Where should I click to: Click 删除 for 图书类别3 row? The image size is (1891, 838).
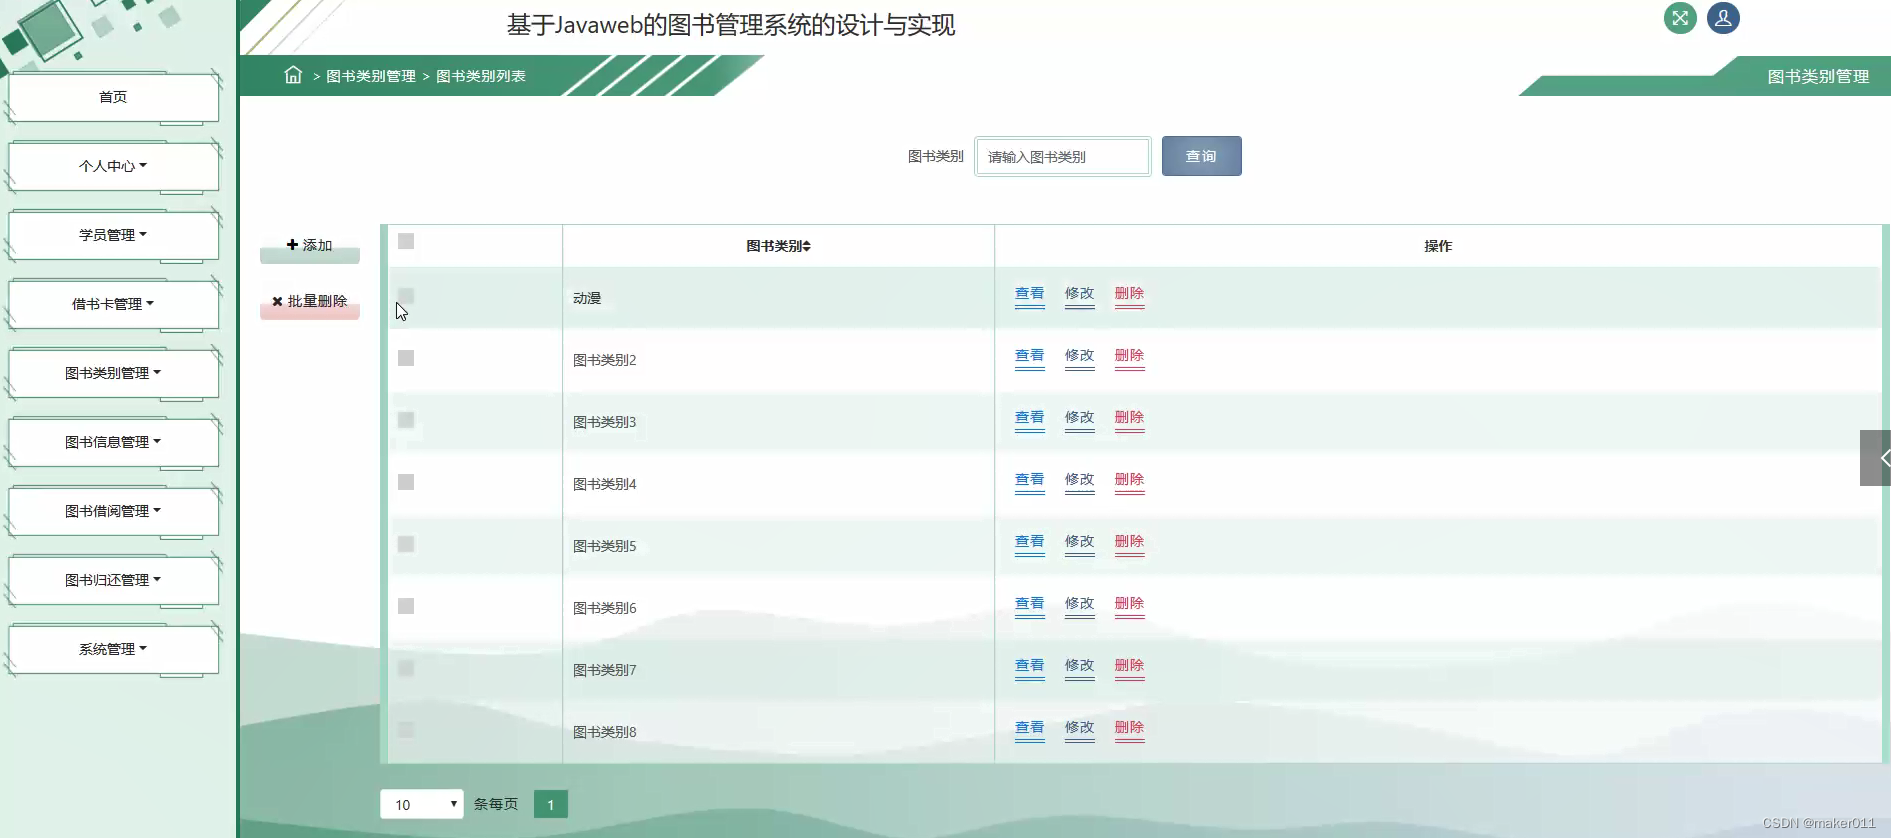(x=1129, y=418)
